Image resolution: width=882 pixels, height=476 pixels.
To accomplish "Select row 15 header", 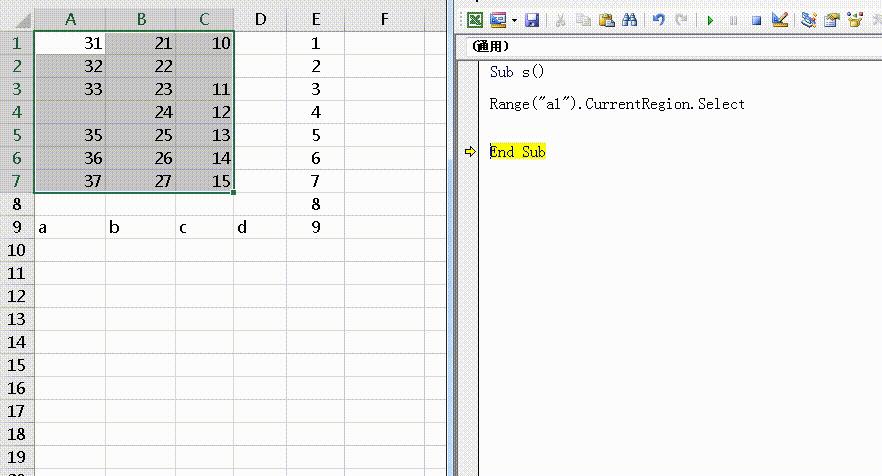I will coord(17,365).
